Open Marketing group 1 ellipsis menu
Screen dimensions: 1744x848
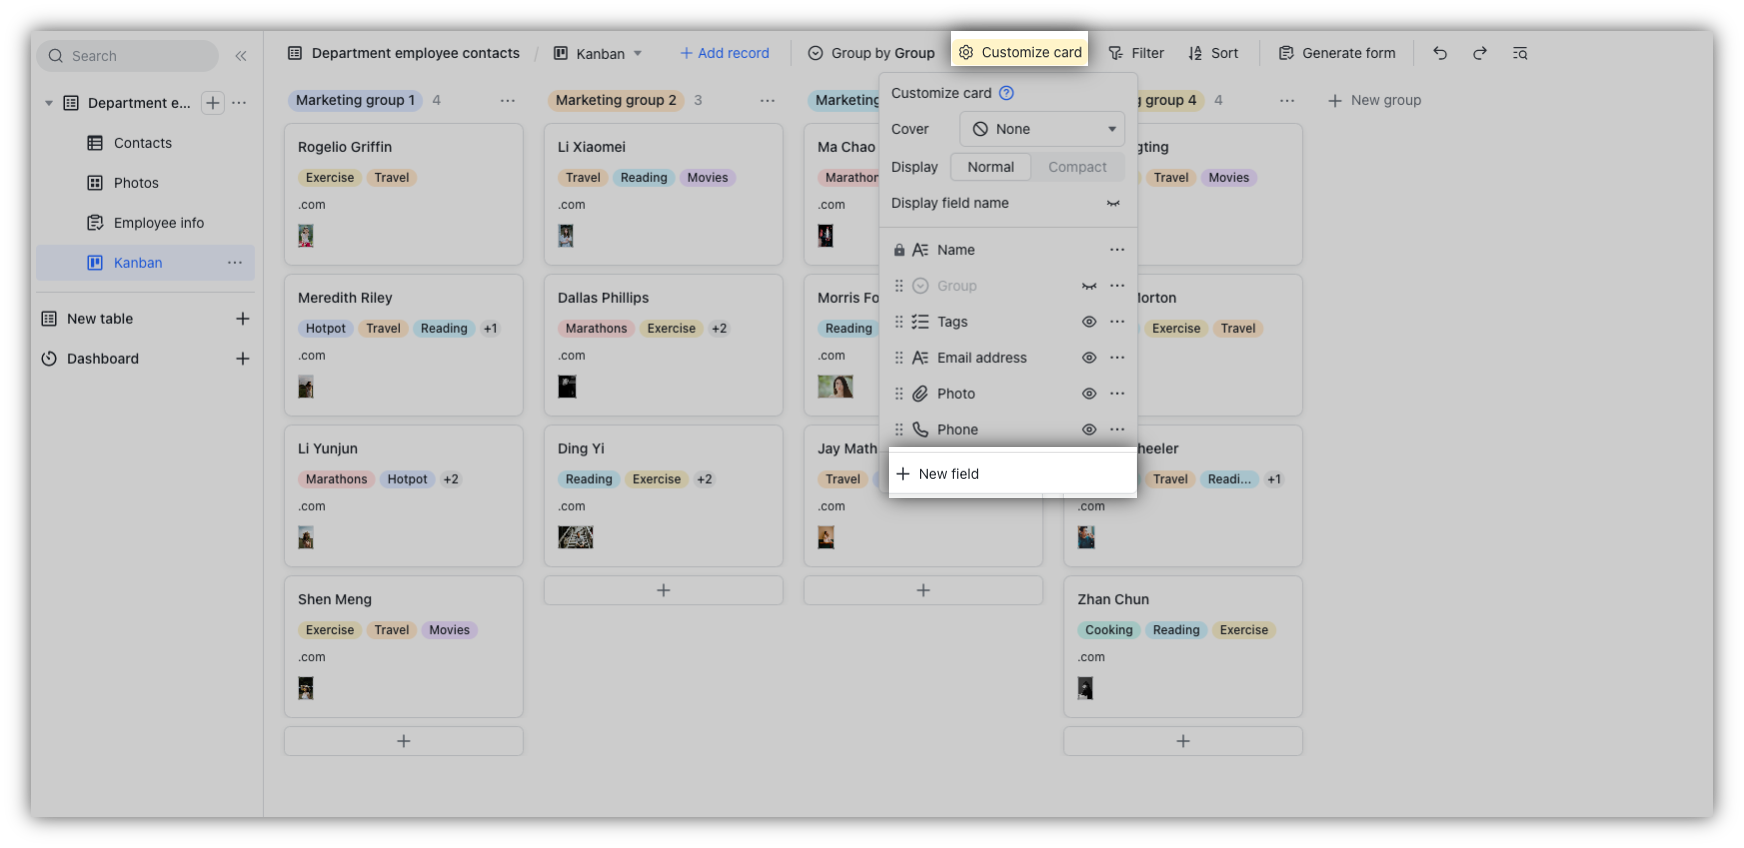point(508,100)
